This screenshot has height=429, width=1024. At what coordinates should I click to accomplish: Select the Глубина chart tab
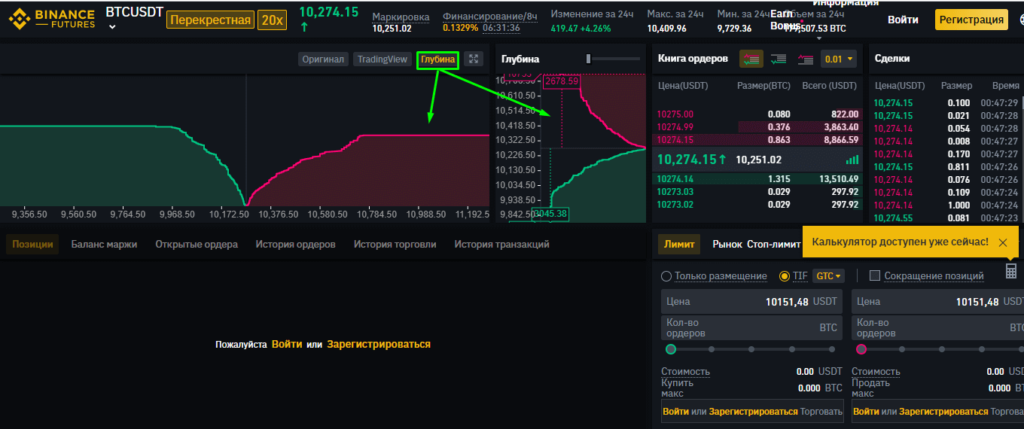coord(438,59)
